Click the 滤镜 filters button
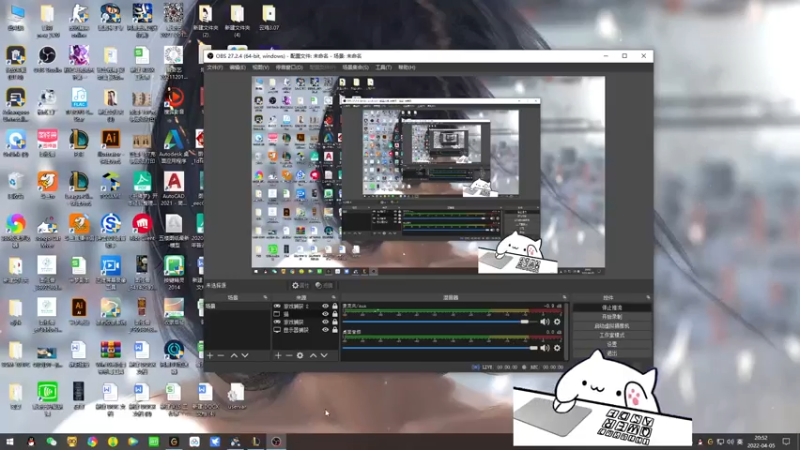 [x=324, y=286]
